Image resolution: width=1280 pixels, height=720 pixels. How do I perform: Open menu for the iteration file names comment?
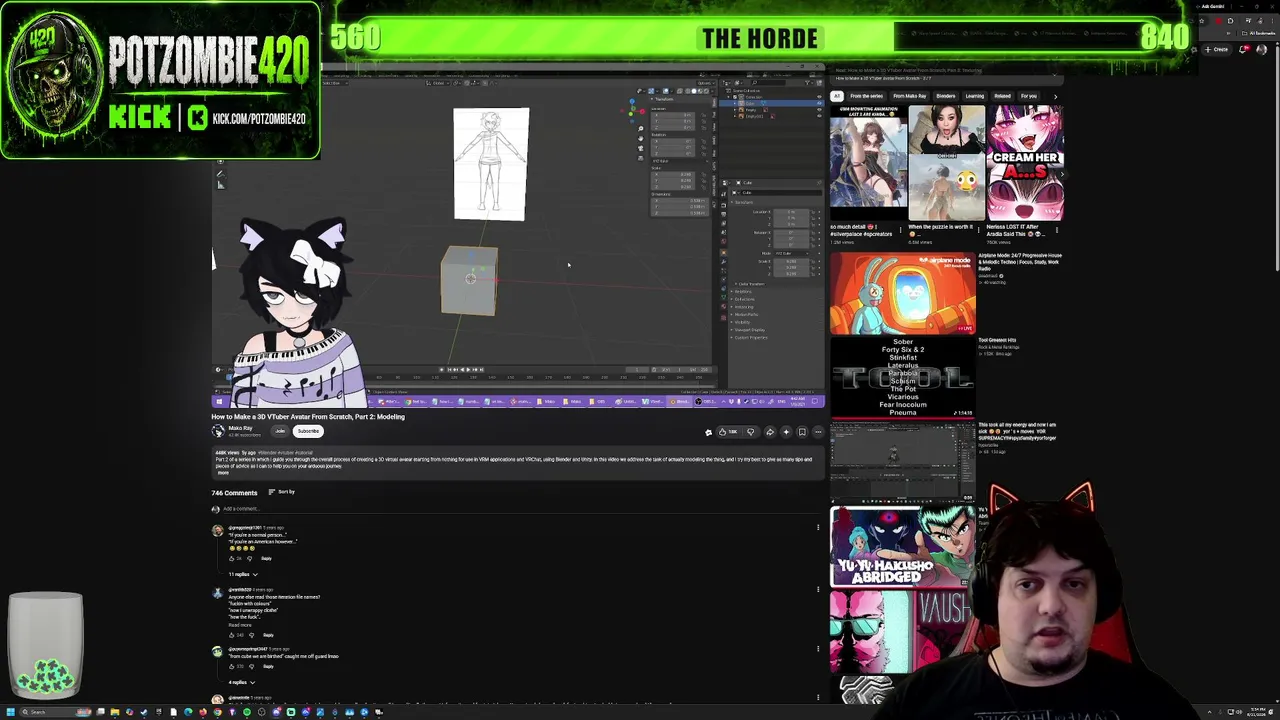coord(818,589)
